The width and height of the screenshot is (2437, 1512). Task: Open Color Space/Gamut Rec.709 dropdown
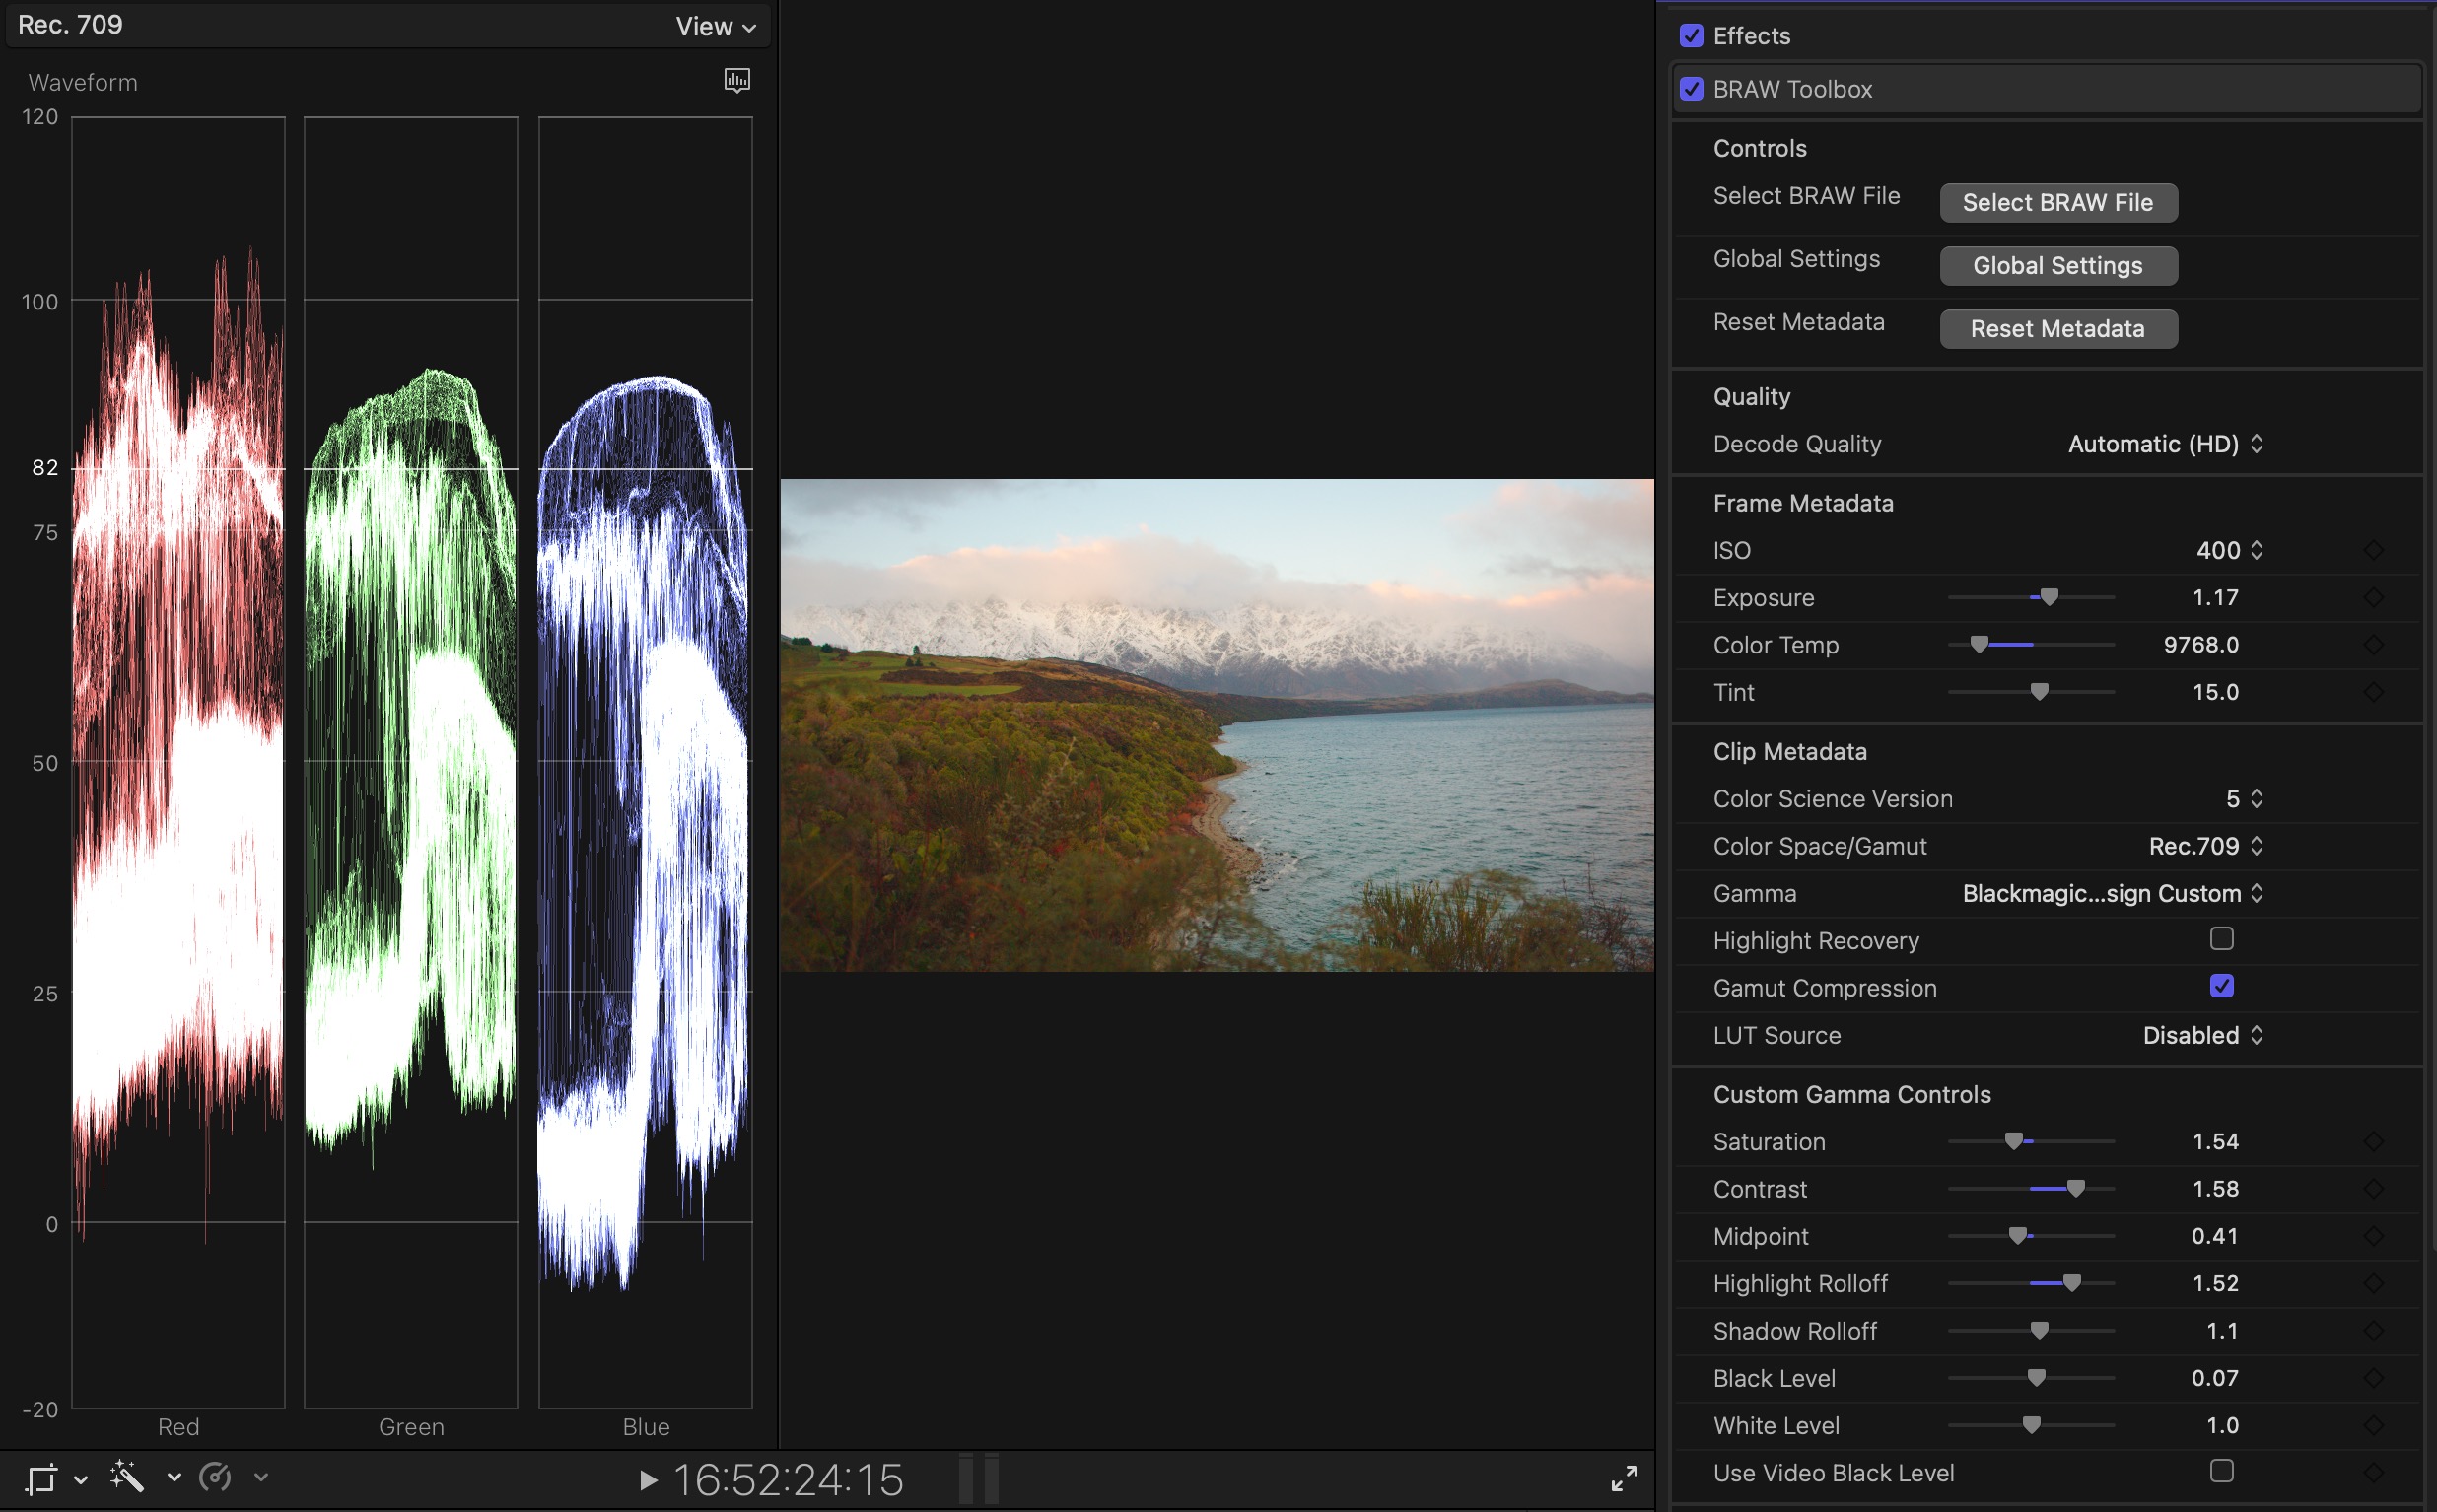[x=2206, y=846]
